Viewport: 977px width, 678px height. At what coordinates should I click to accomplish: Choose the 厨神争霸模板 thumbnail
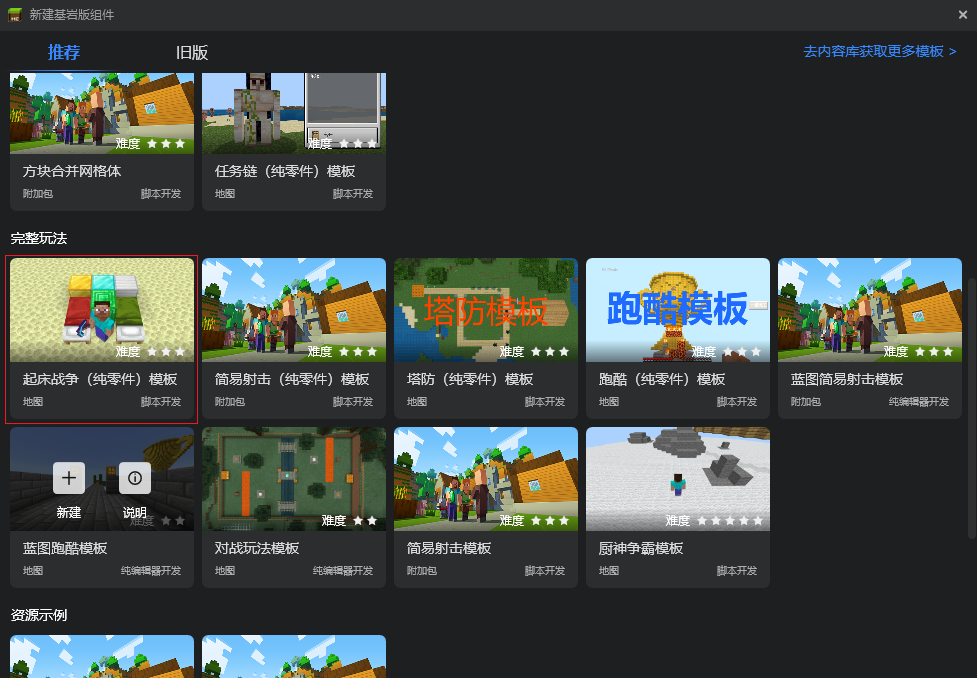678,479
